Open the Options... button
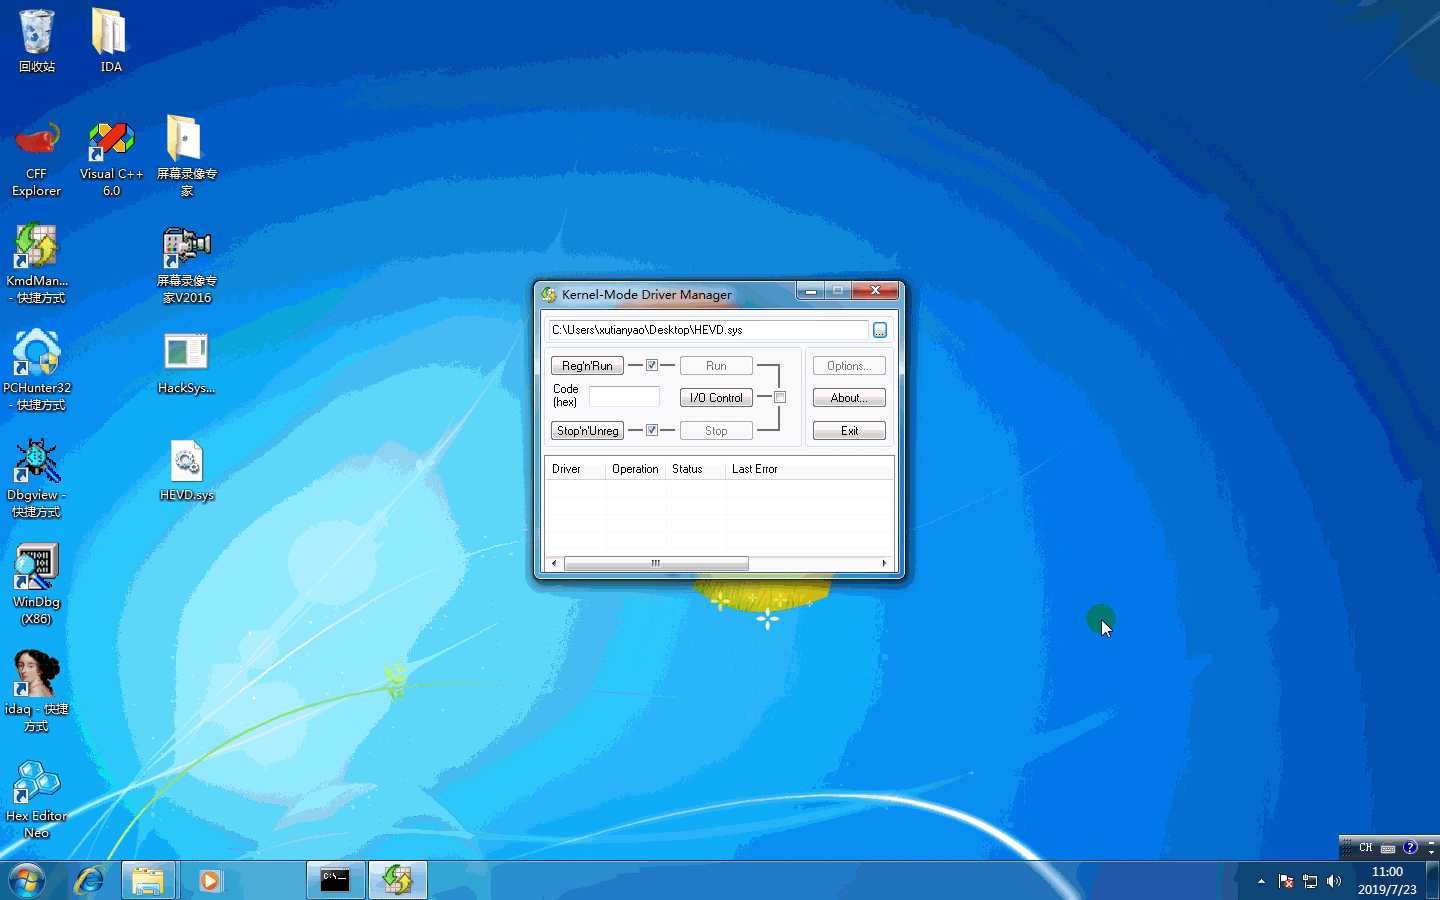 coord(849,366)
